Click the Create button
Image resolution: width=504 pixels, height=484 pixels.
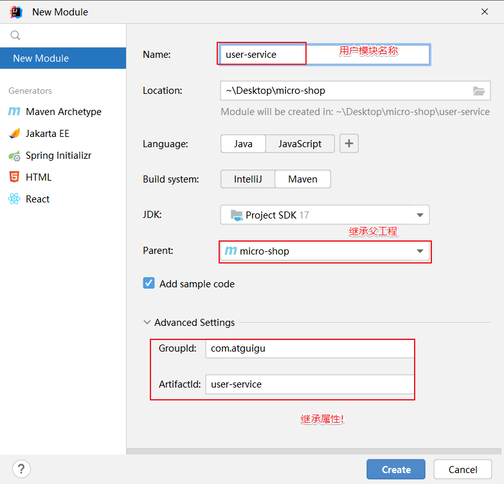click(396, 469)
